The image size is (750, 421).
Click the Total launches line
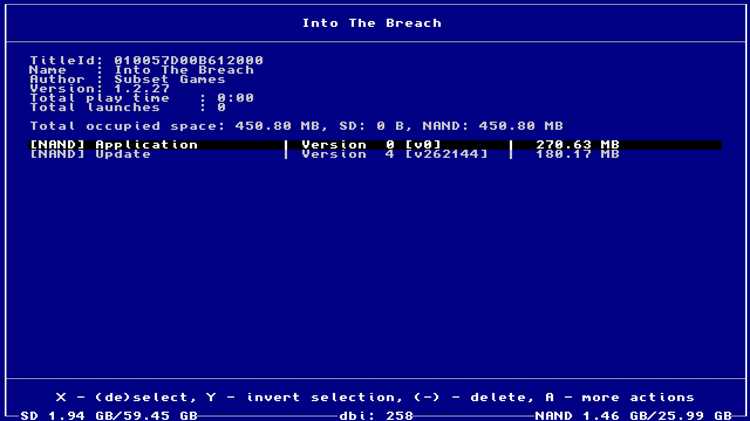[x=128, y=107]
